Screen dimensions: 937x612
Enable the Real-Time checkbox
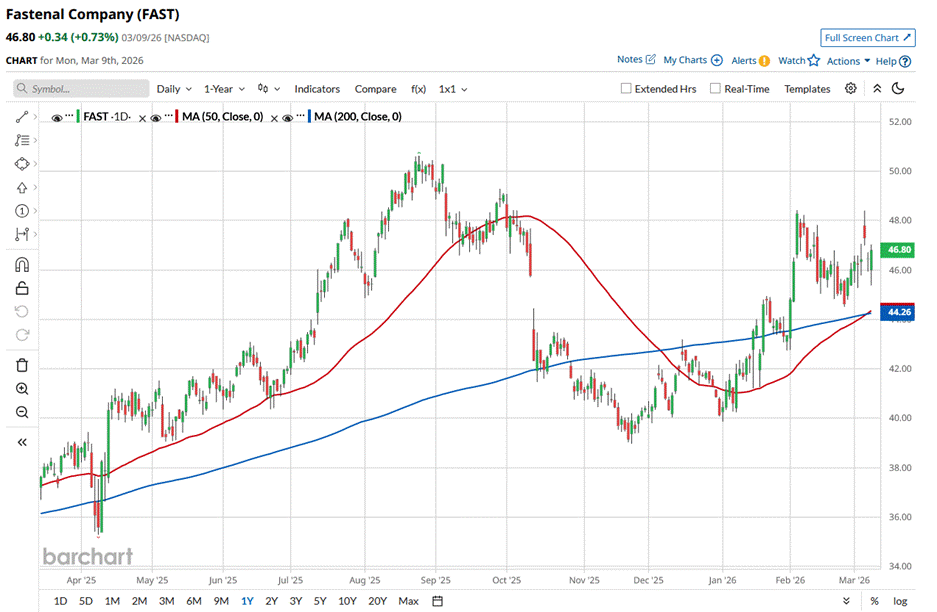(715, 89)
